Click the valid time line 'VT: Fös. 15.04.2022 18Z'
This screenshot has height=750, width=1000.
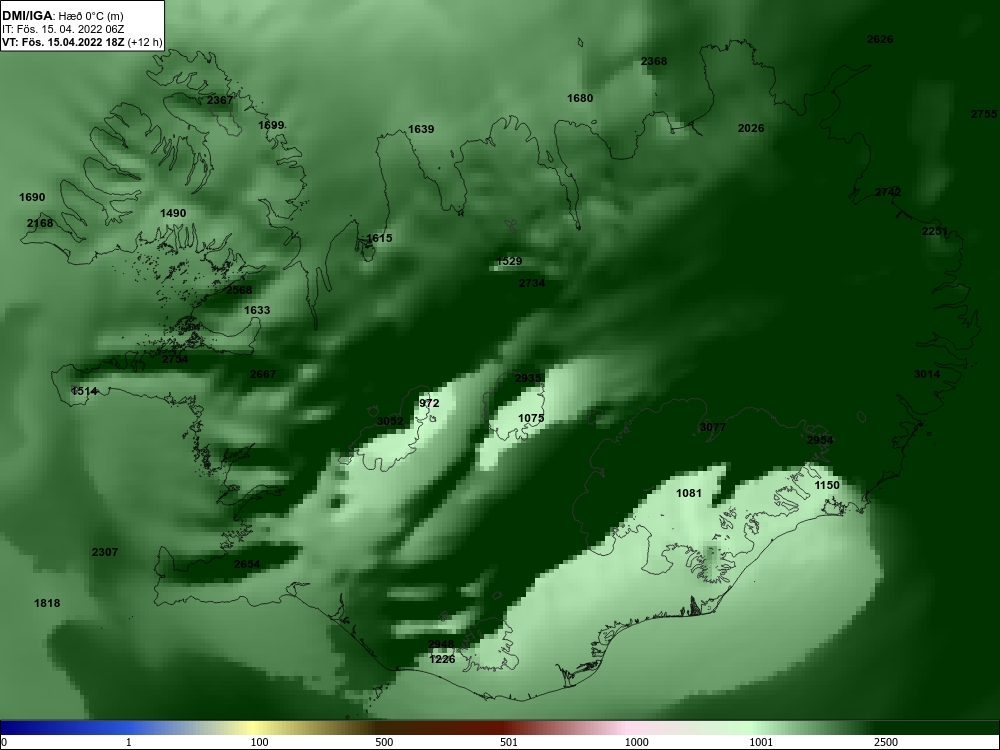(x=64, y=43)
